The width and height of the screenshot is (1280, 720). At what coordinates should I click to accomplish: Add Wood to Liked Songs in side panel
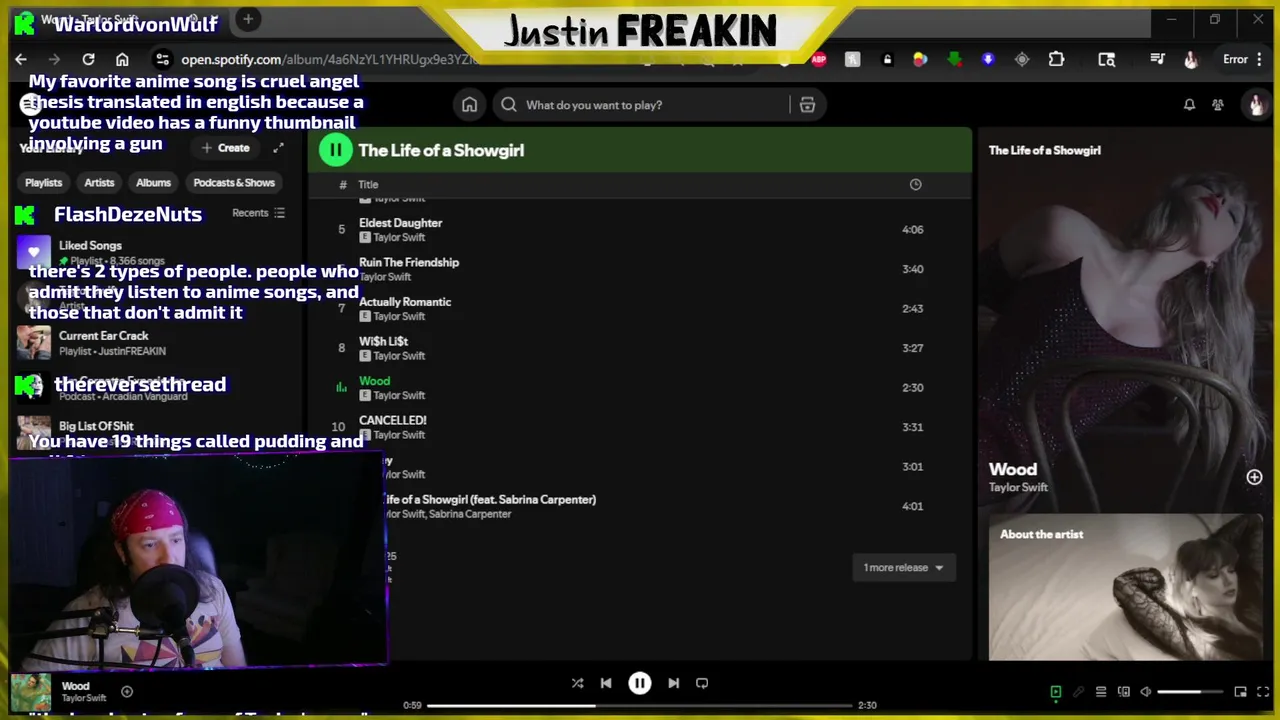1254,478
